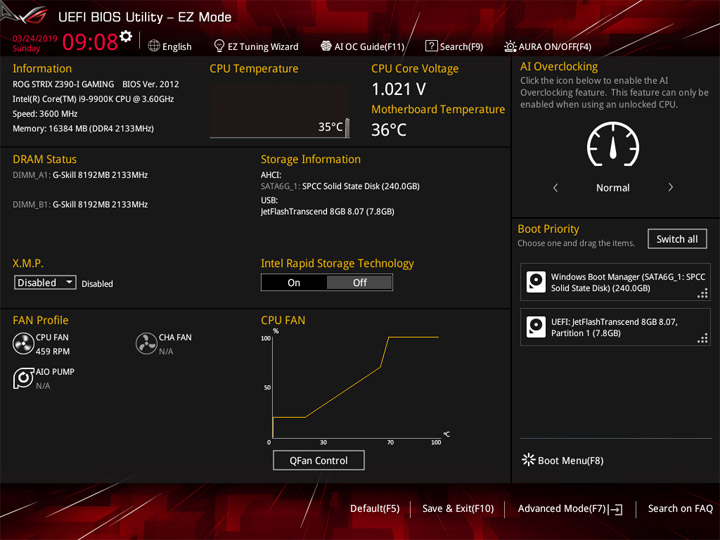Click the drag handle on UEFI JetFlashTranscend entry
The width and height of the screenshot is (720, 540).
coord(703,338)
